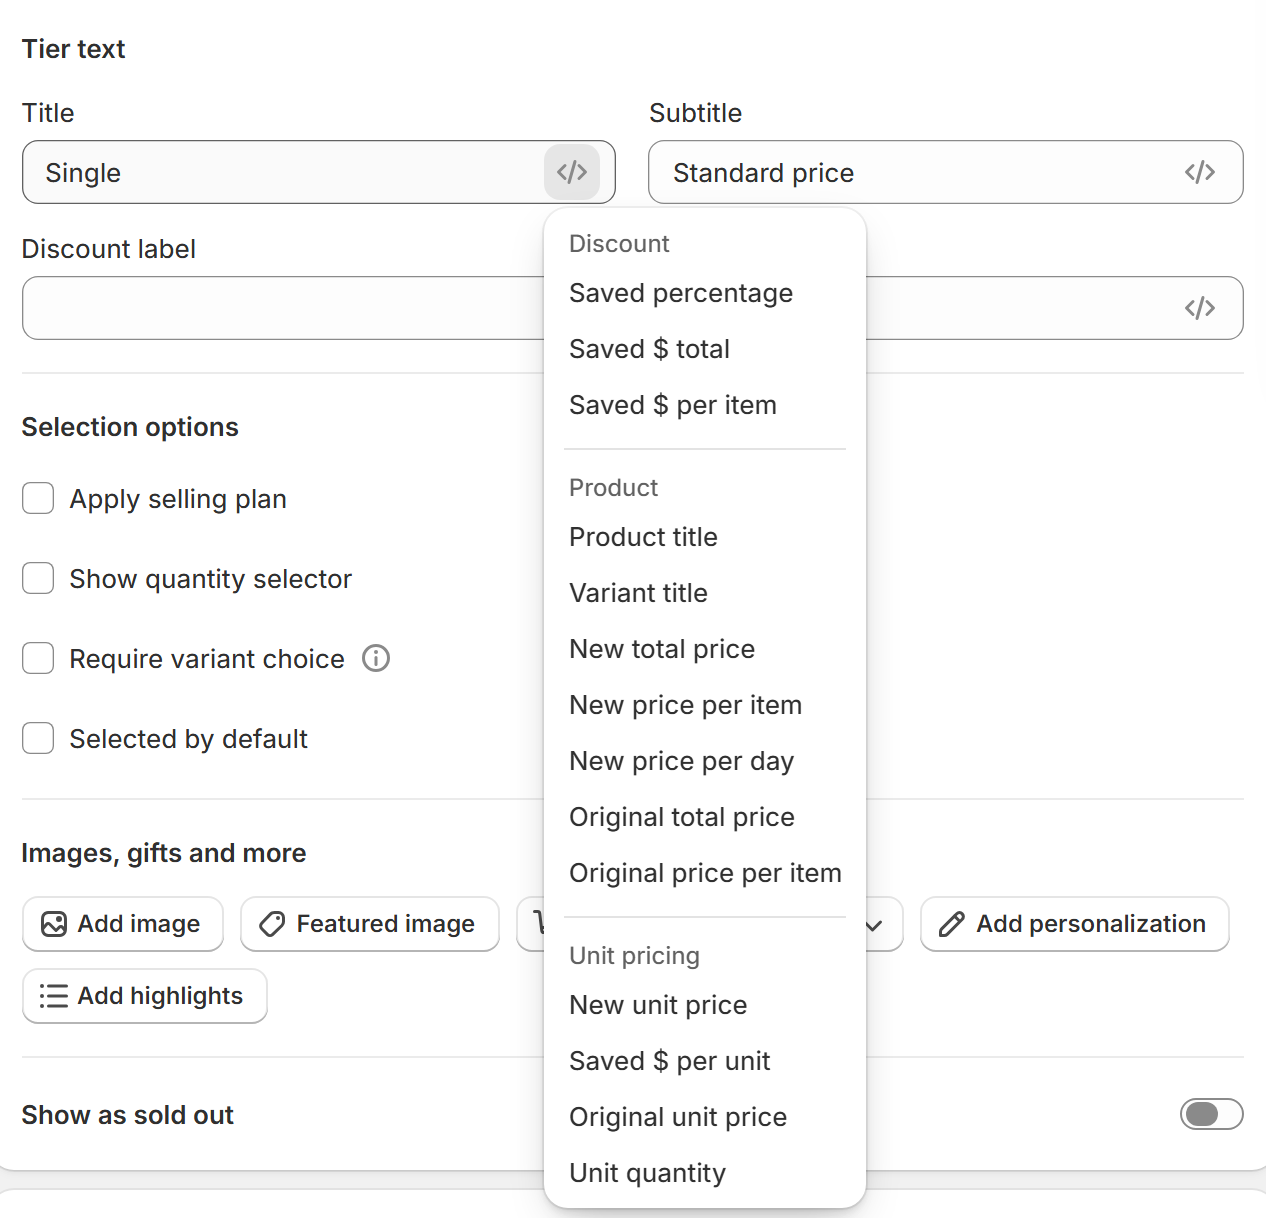Click the Featured image button

370,924
